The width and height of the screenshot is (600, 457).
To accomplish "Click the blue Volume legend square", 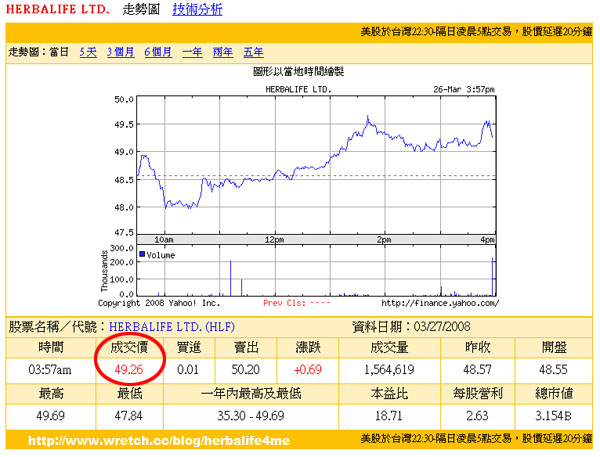I will pyautogui.click(x=142, y=254).
